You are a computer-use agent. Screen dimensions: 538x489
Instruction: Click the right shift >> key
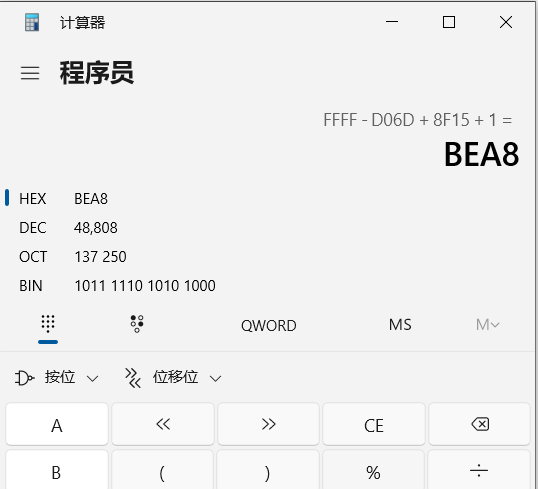(x=268, y=424)
